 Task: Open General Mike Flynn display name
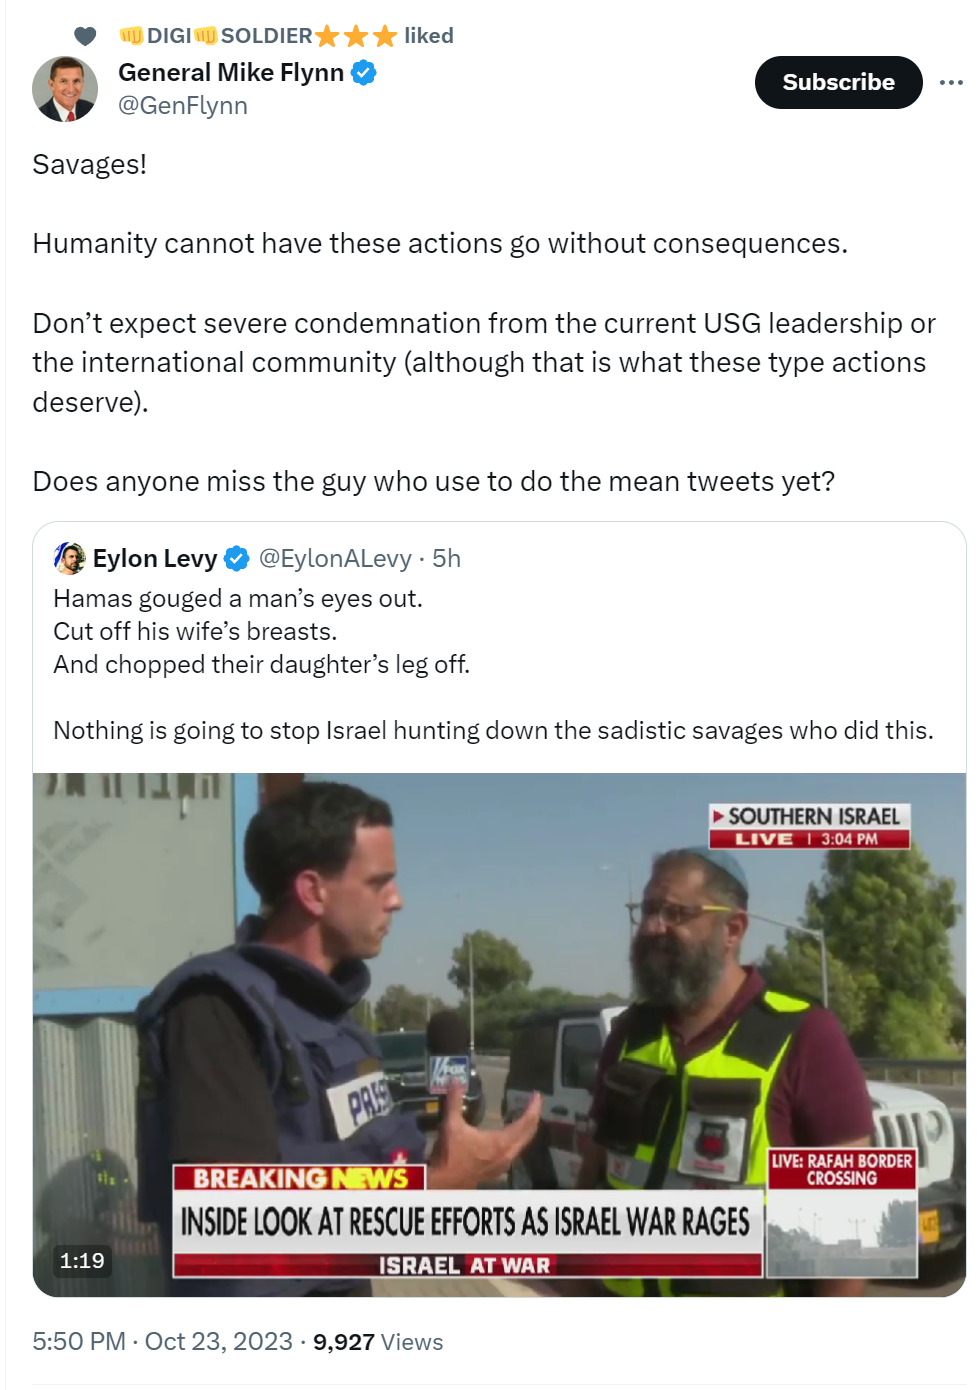click(231, 73)
